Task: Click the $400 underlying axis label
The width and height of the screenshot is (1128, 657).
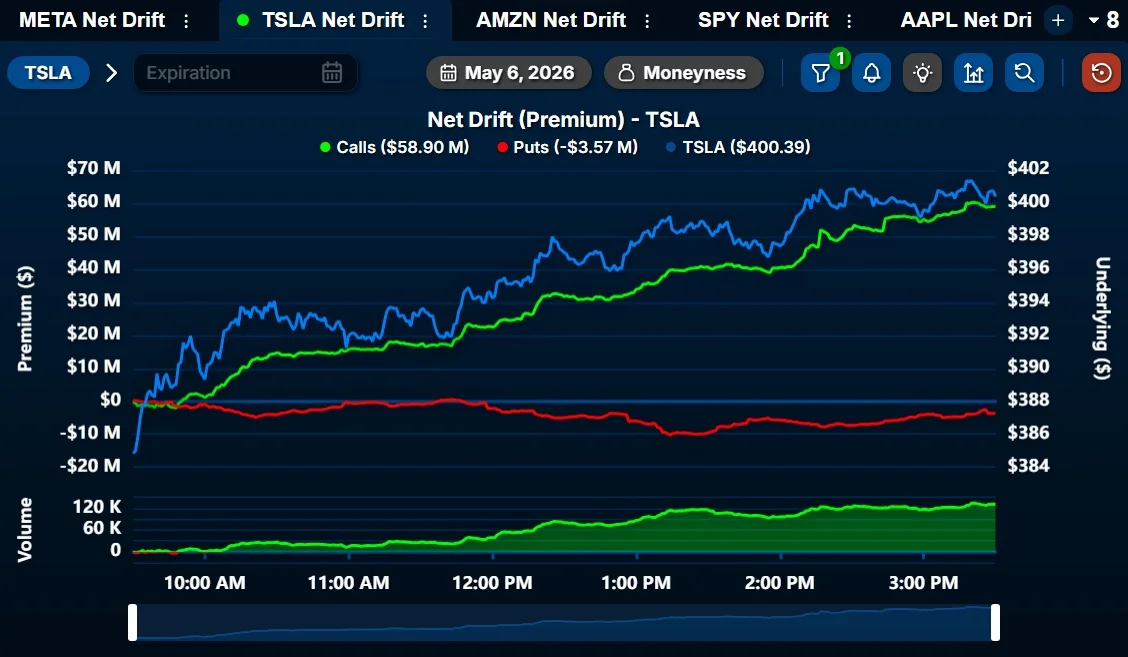Action: pyautogui.click(x=1028, y=201)
